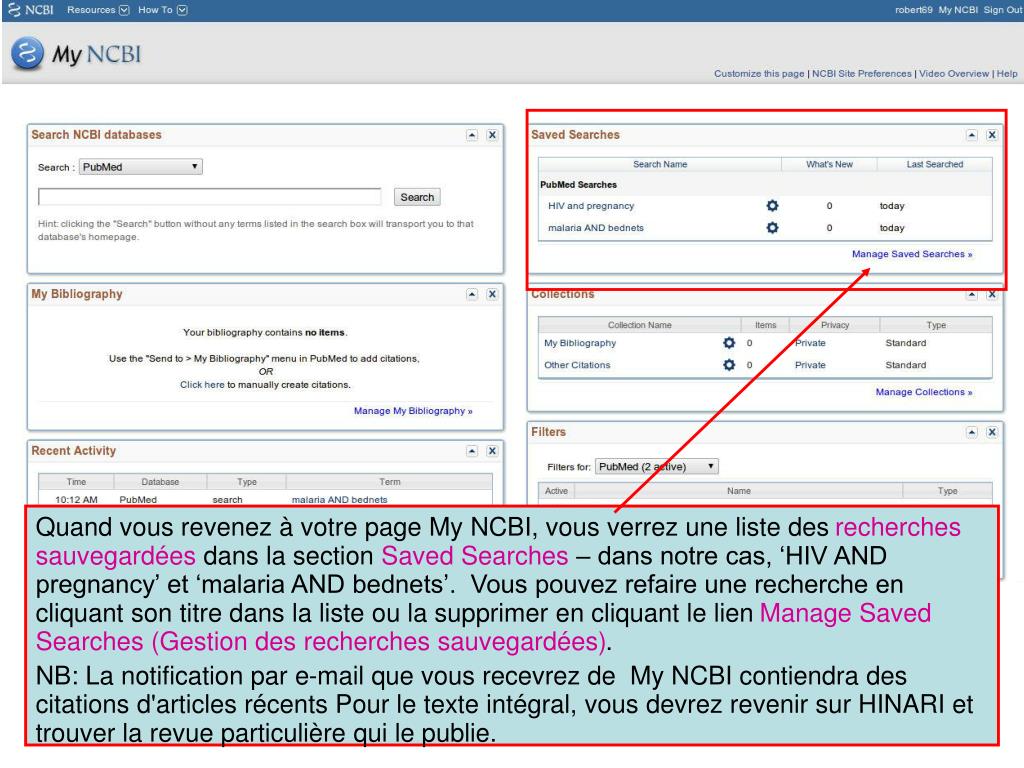Click Active column header in Filters

click(556, 491)
